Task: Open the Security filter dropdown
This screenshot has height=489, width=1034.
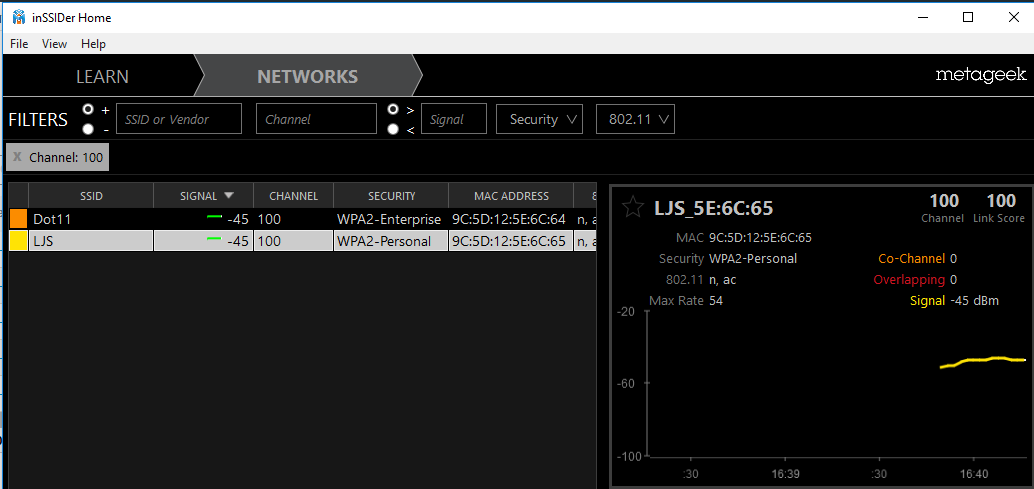Action: [539, 119]
